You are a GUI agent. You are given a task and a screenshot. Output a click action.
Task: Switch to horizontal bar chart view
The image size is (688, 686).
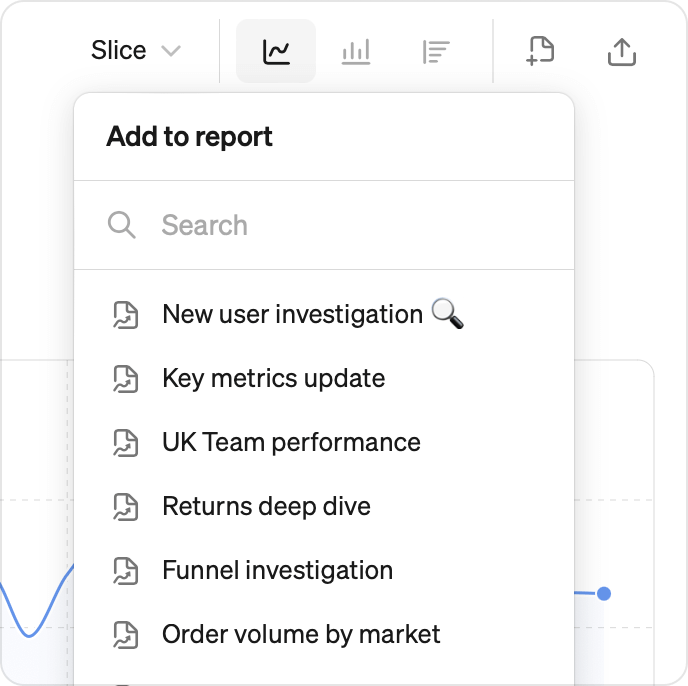[436, 51]
